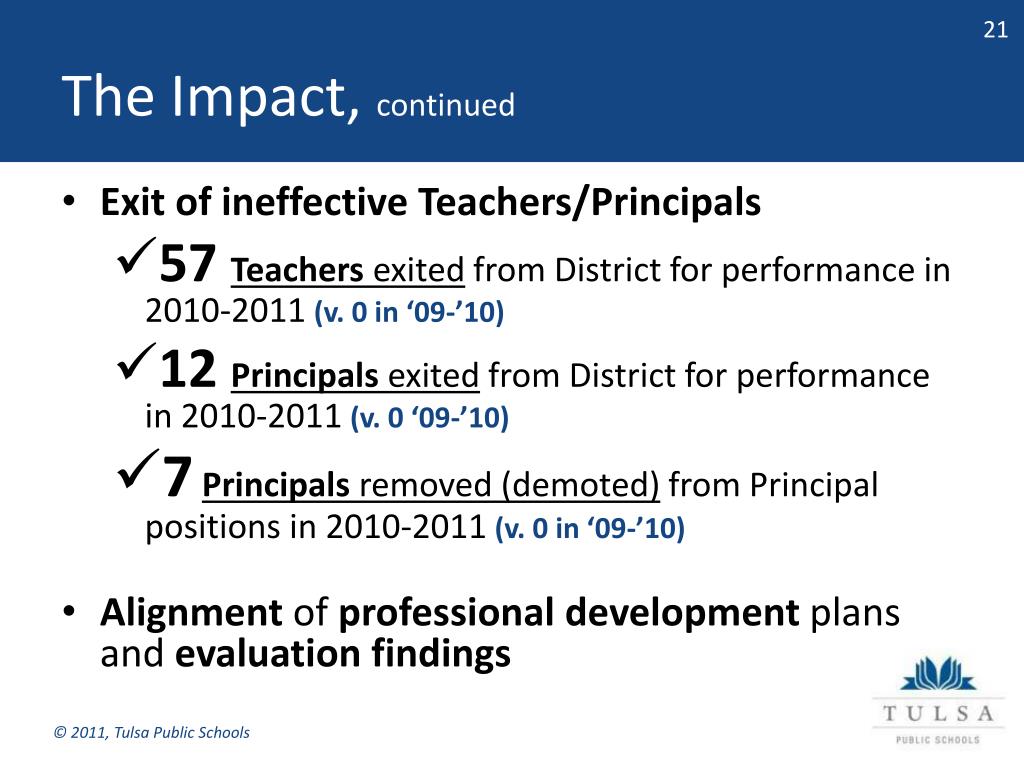Image resolution: width=1024 pixels, height=768 pixels.
Task: Click blue "(v. 0 '09-'10)" note for principals exited
Action: click(430, 417)
